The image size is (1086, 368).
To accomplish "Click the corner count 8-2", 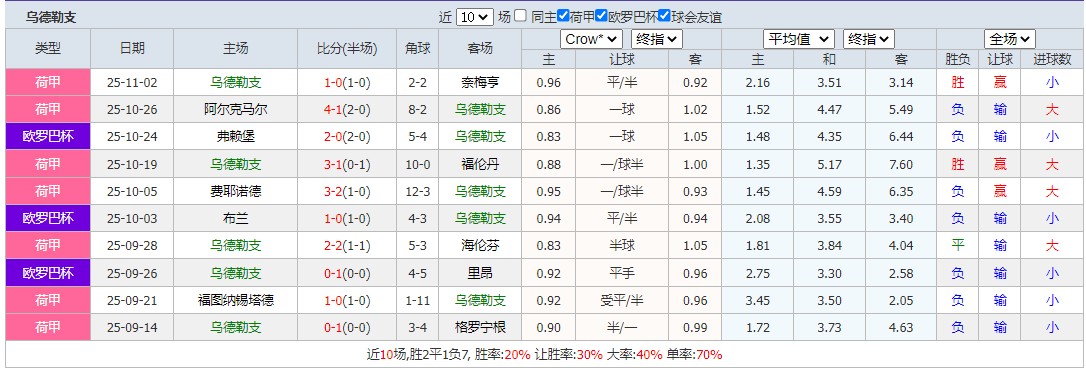I will 418,109.
